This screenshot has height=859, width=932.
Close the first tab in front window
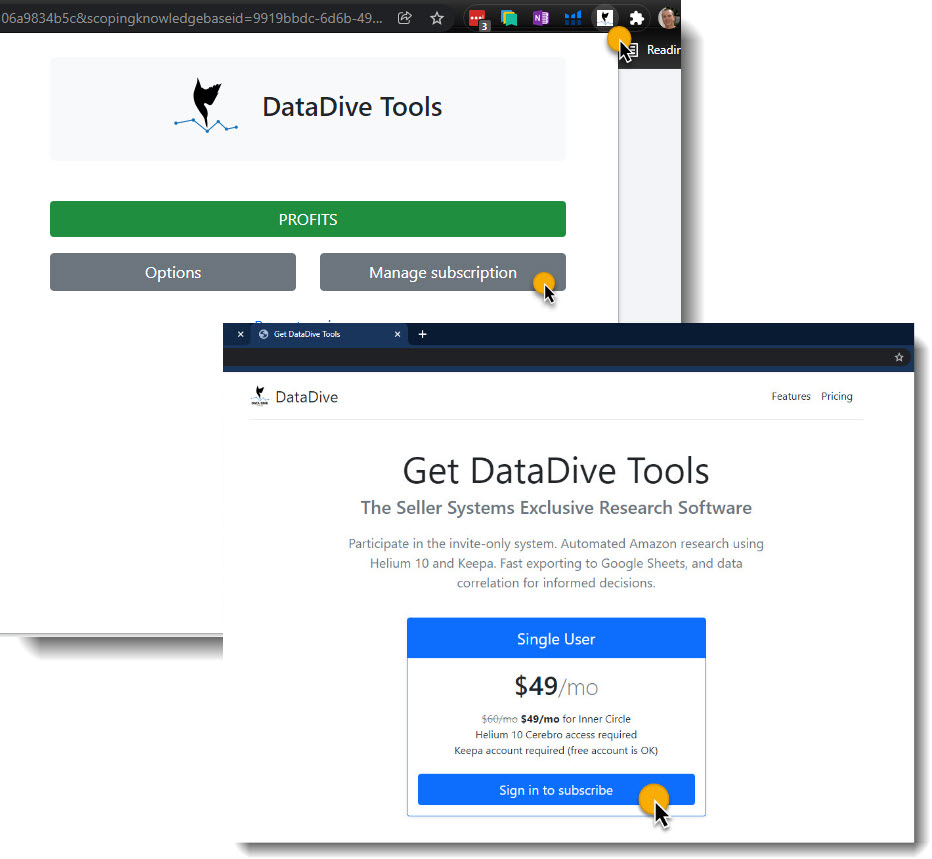tap(241, 334)
